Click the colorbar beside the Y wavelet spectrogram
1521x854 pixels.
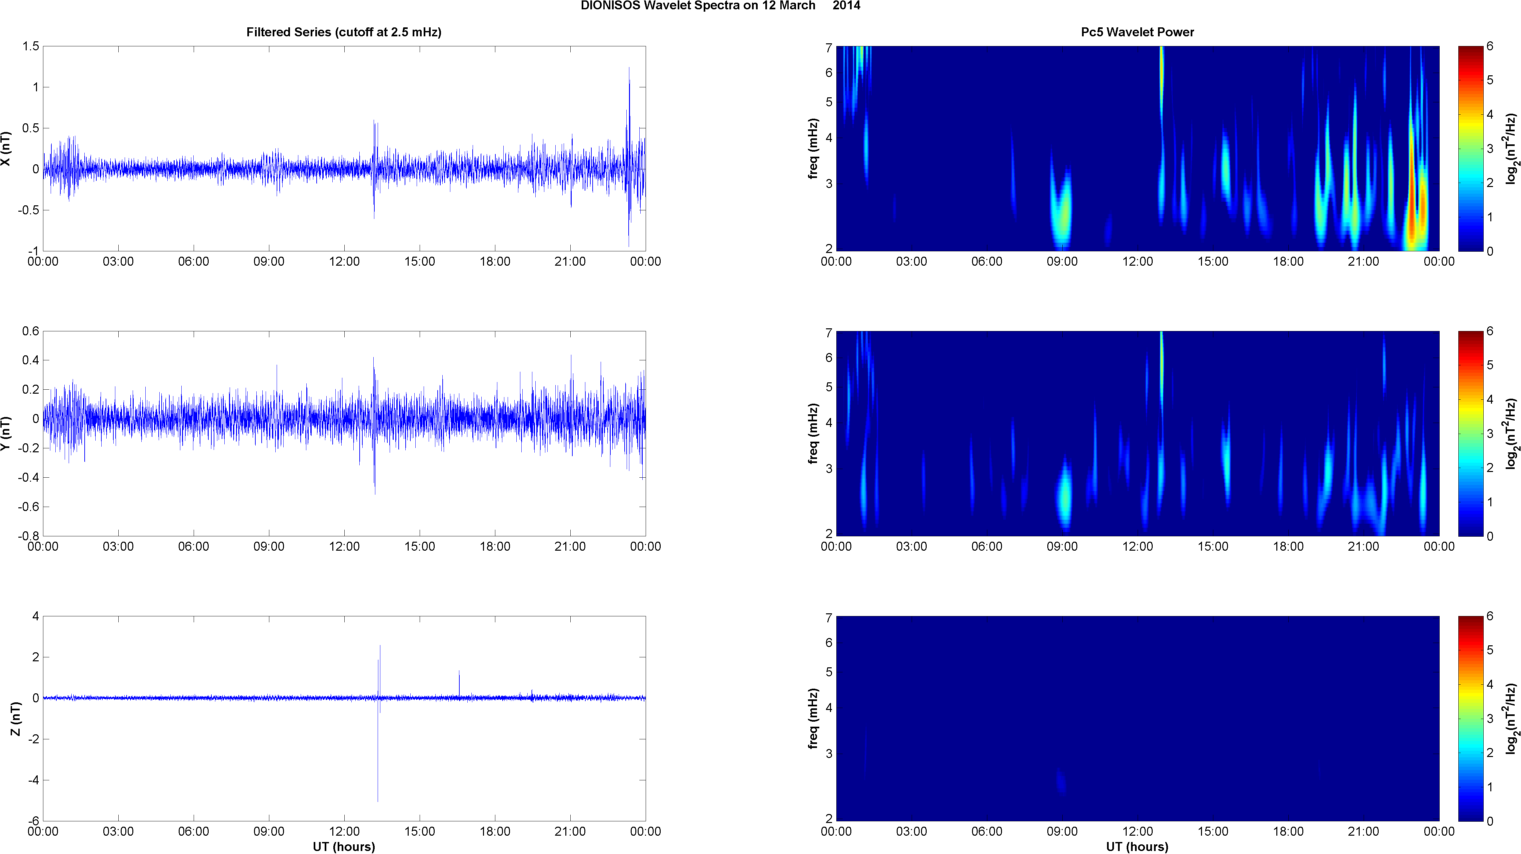coord(1470,433)
